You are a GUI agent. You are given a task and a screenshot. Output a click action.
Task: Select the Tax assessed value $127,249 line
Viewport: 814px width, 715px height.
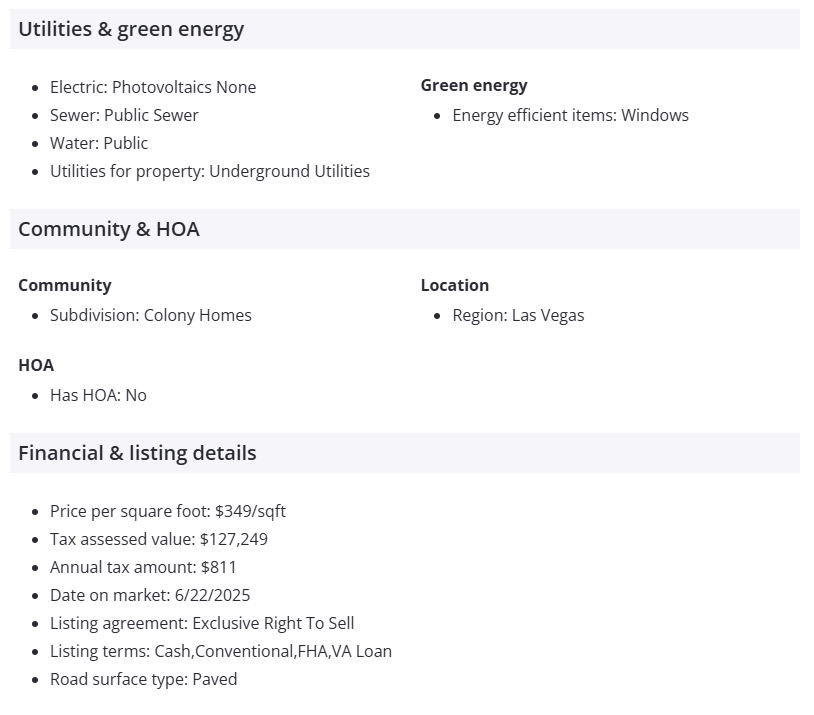click(x=159, y=539)
